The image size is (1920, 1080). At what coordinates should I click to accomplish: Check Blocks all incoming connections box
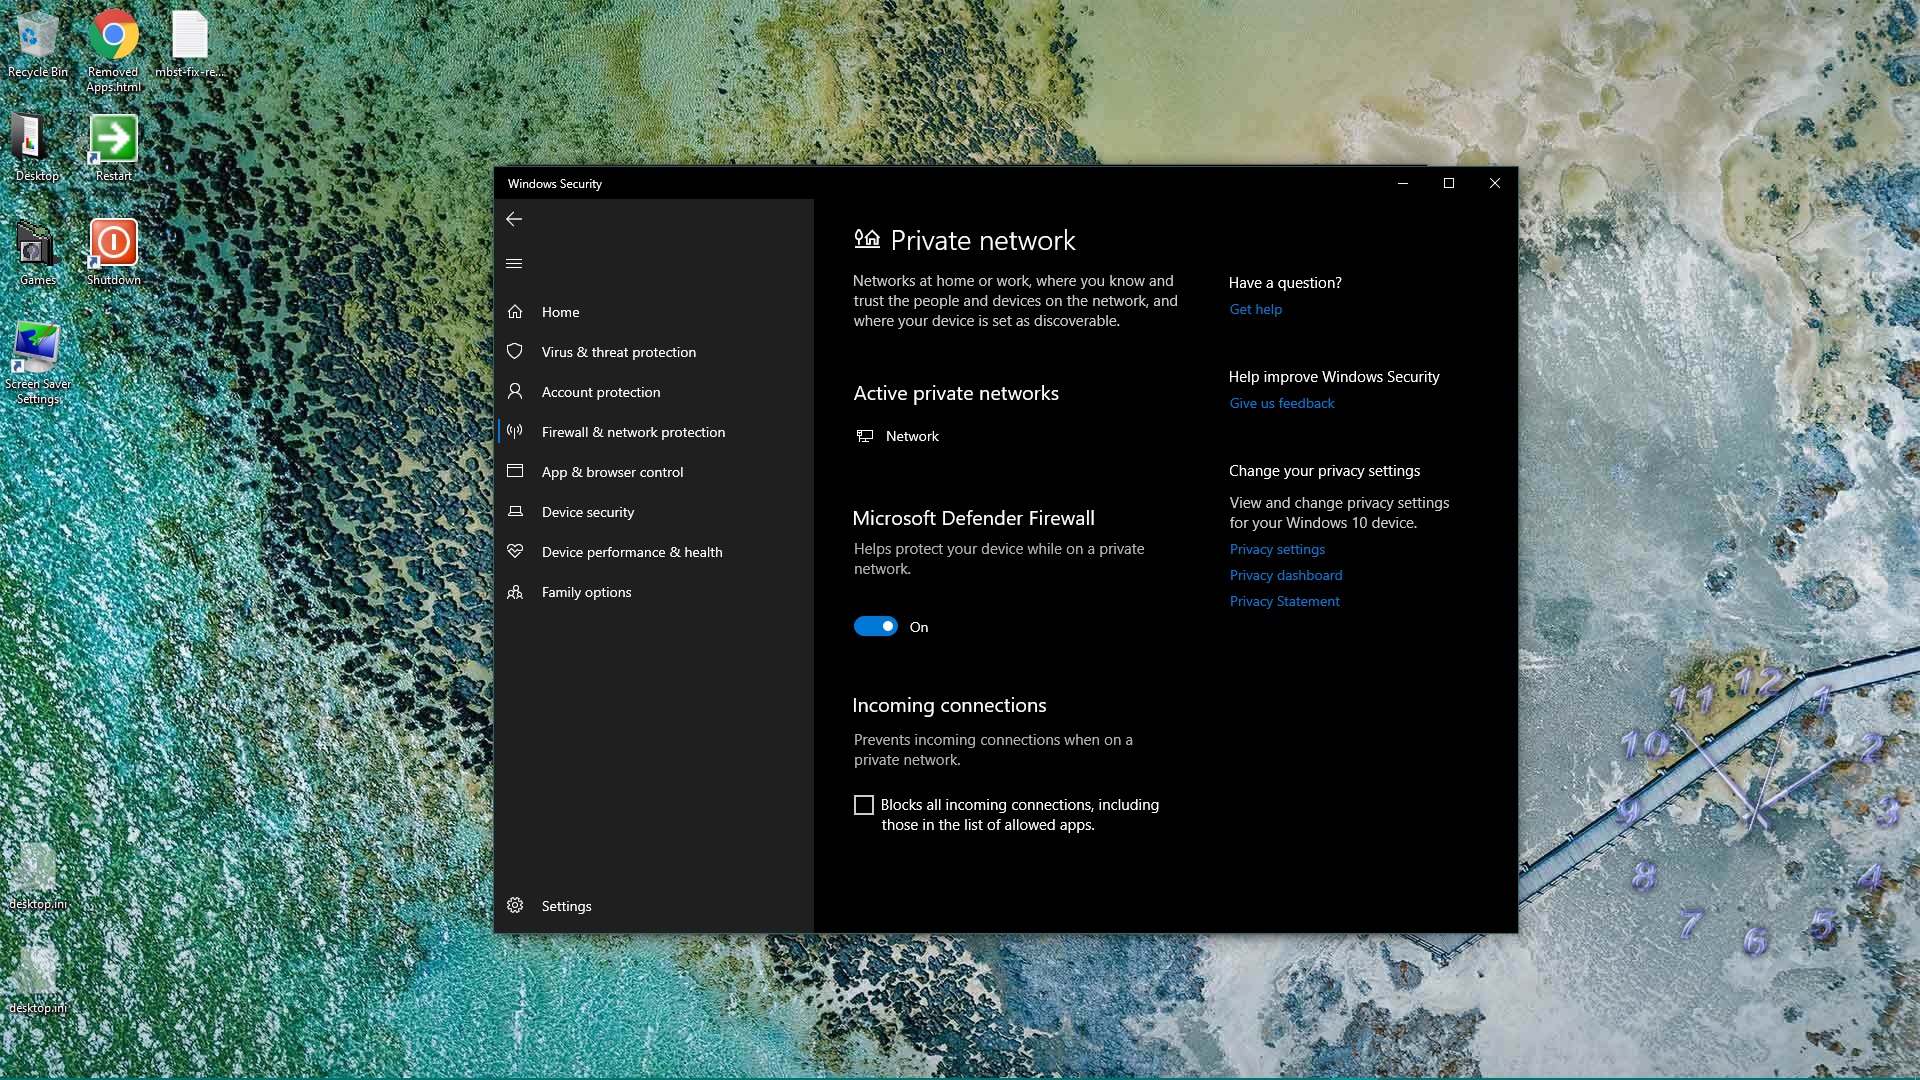(x=864, y=805)
